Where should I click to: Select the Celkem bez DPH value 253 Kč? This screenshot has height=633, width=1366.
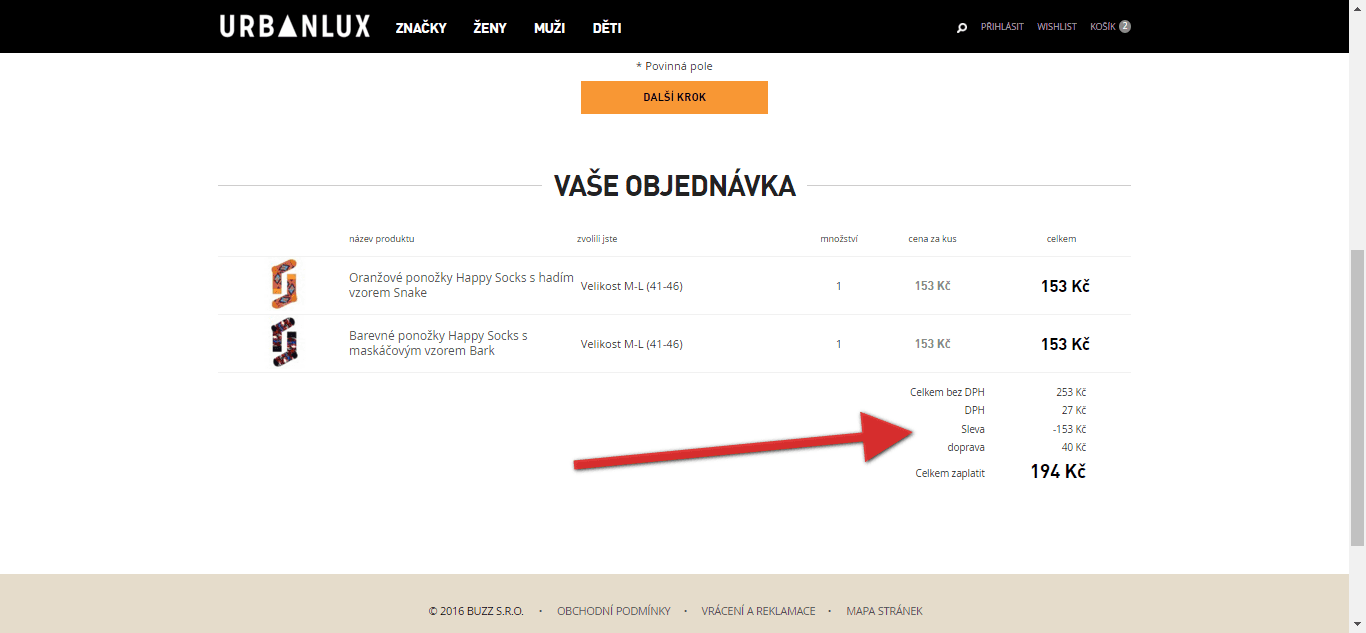pyautogui.click(x=1071, y=392)
